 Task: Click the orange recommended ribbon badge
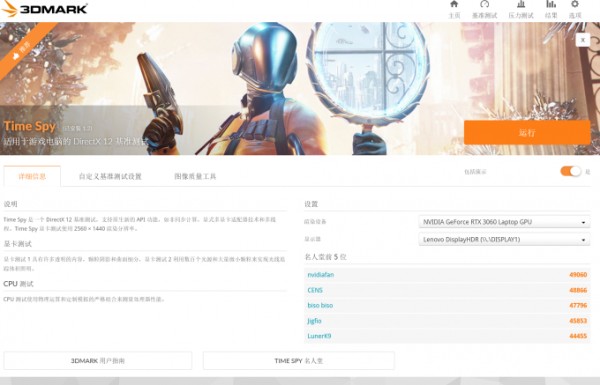pyautogui.click(x=23, y=49)
